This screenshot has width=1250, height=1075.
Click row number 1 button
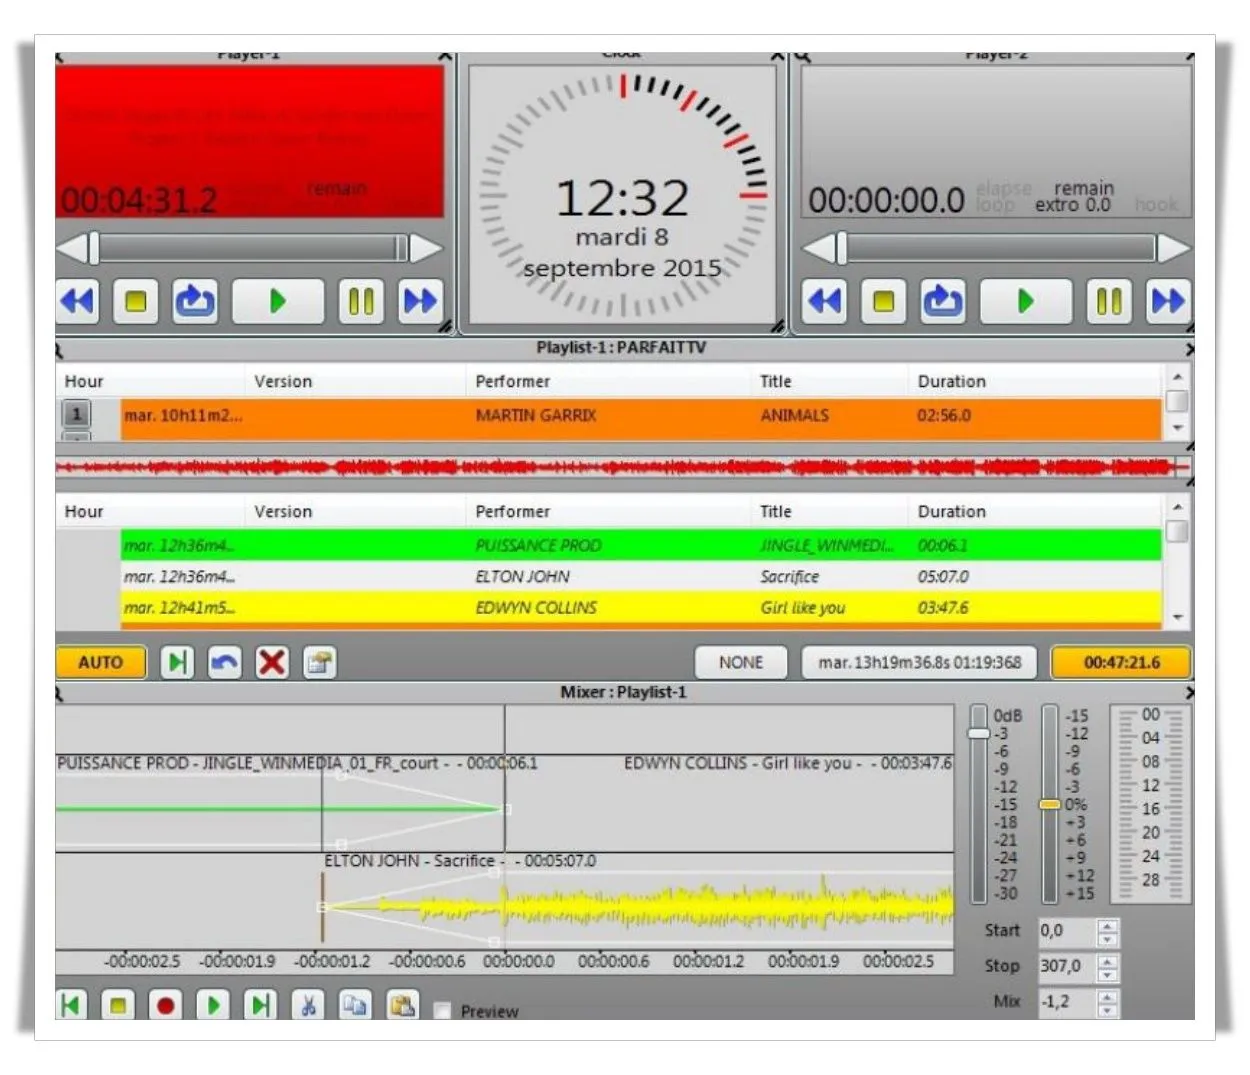[x=76, y=414]
